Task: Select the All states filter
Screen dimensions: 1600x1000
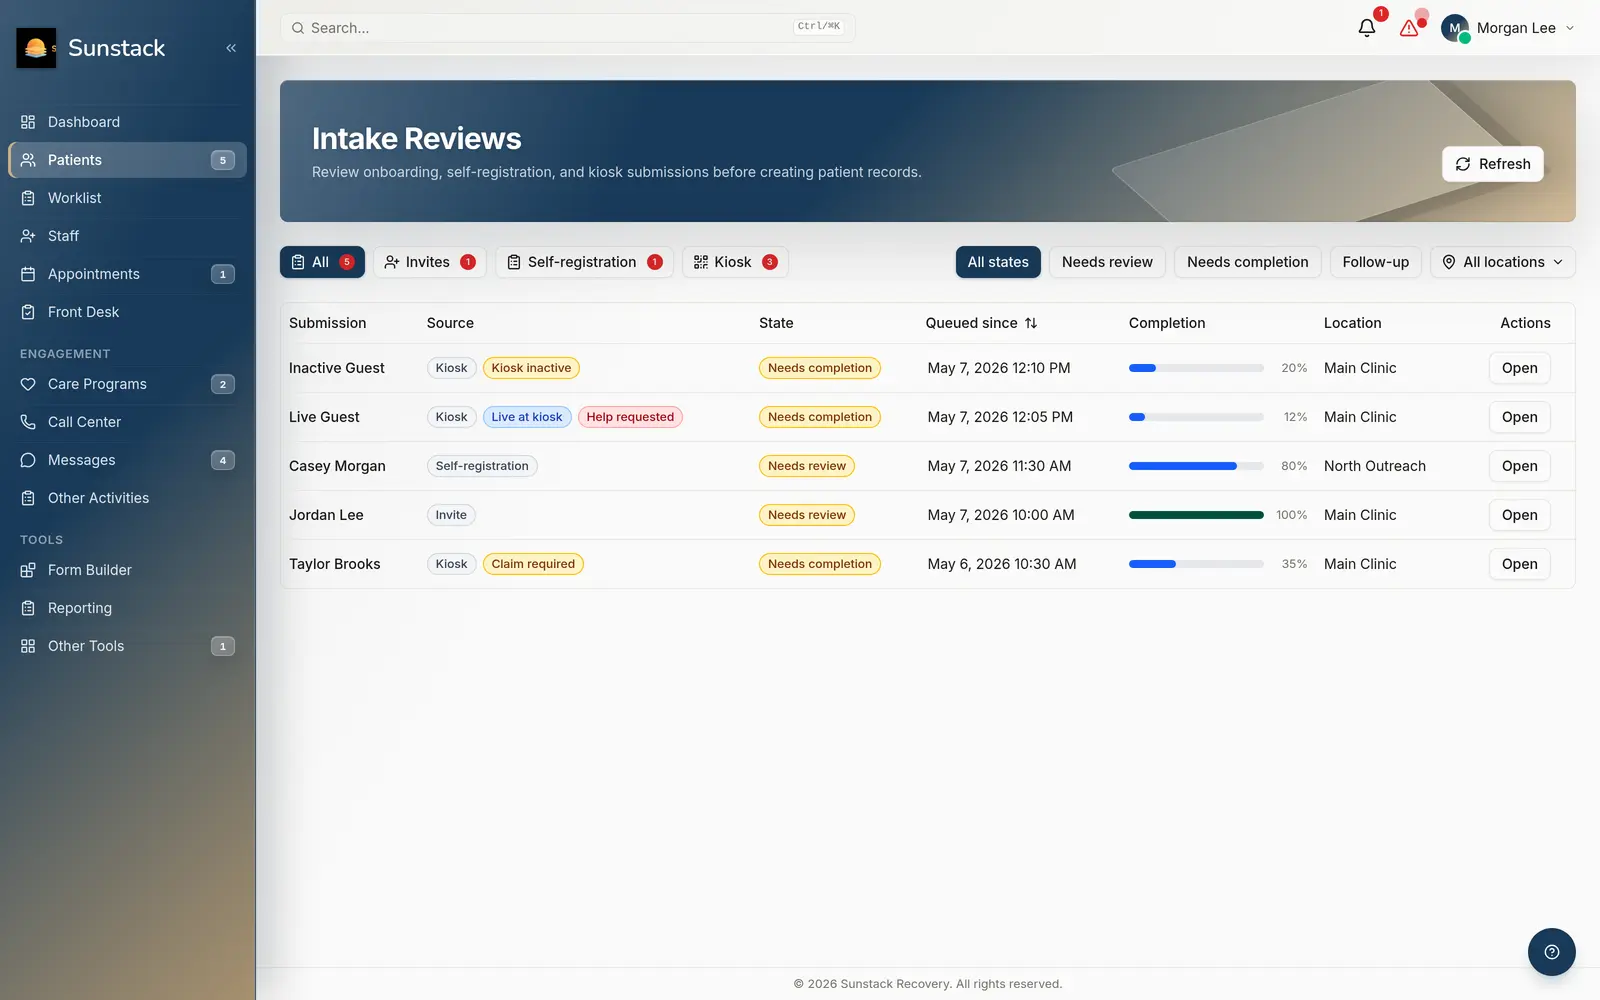Action: click(x=998, y=262)
